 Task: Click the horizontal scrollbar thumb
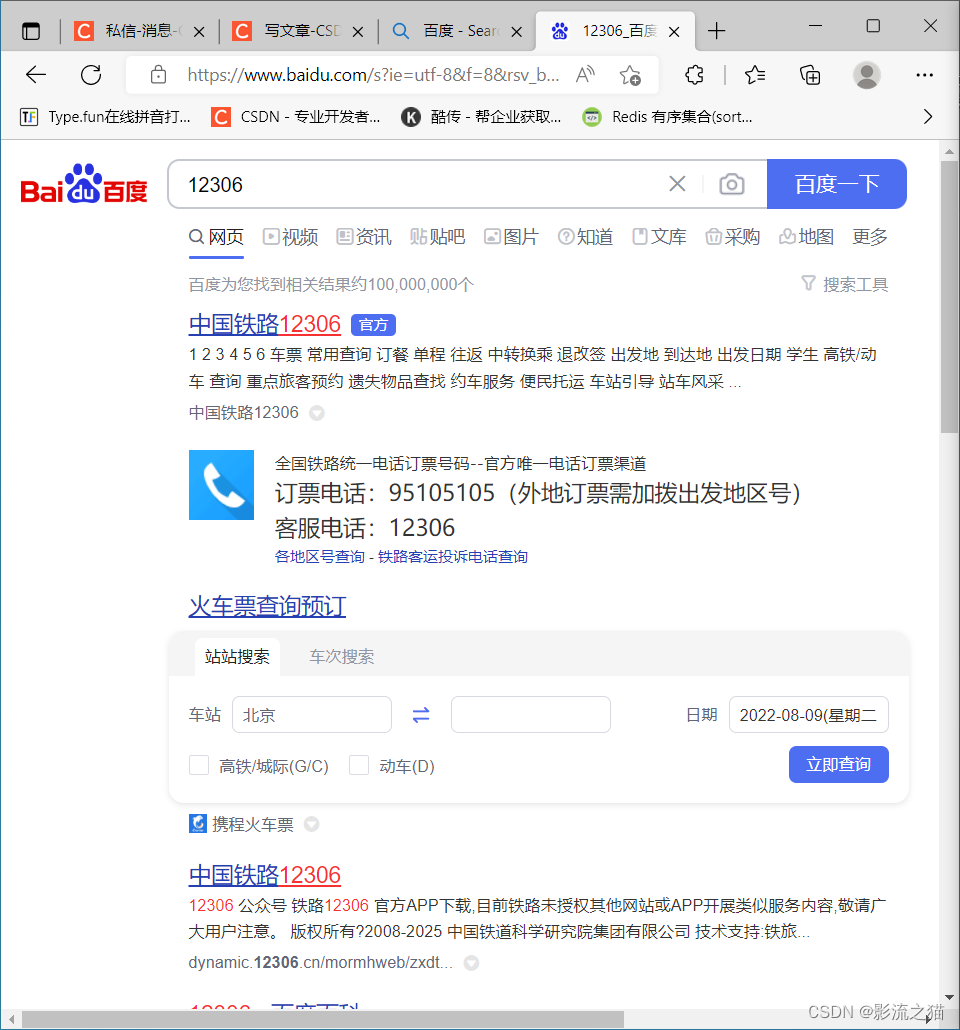323,1019
